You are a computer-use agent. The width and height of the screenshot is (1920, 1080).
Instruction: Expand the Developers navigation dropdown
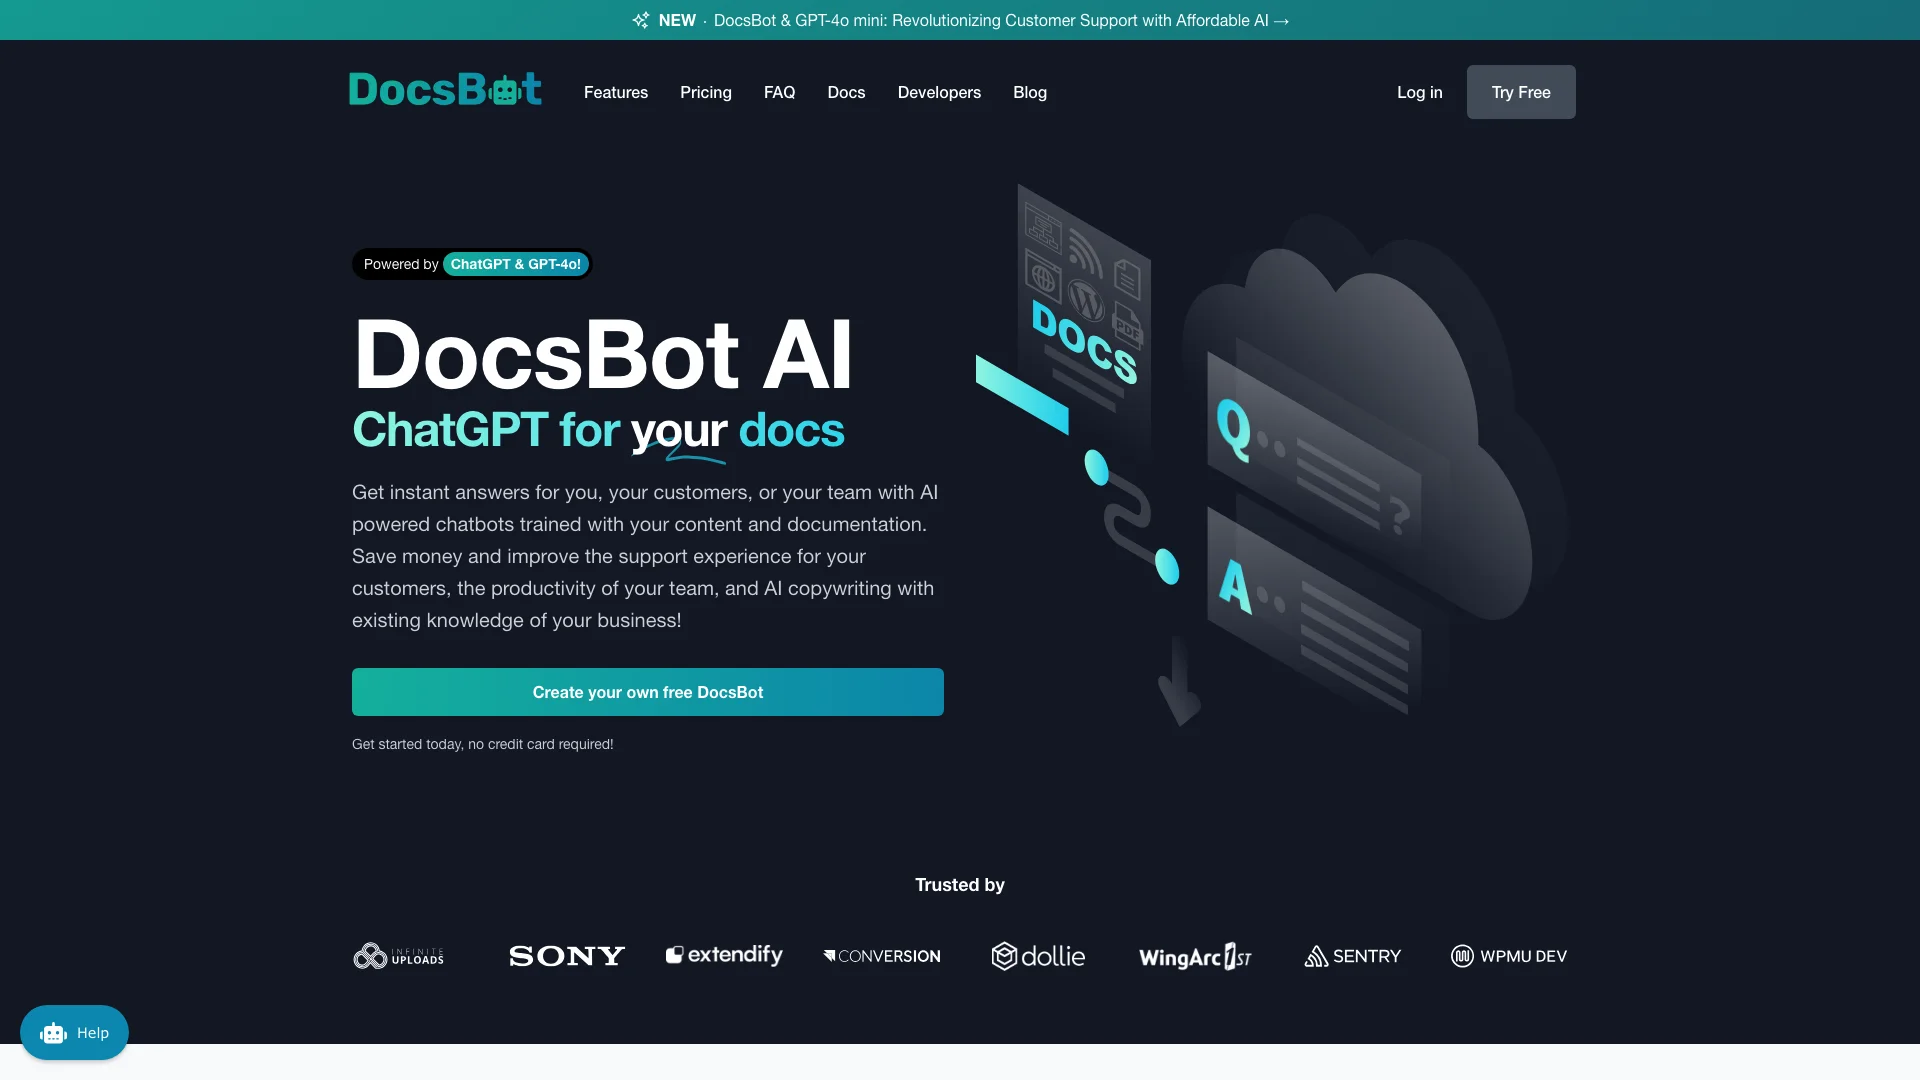pos(939,91)
